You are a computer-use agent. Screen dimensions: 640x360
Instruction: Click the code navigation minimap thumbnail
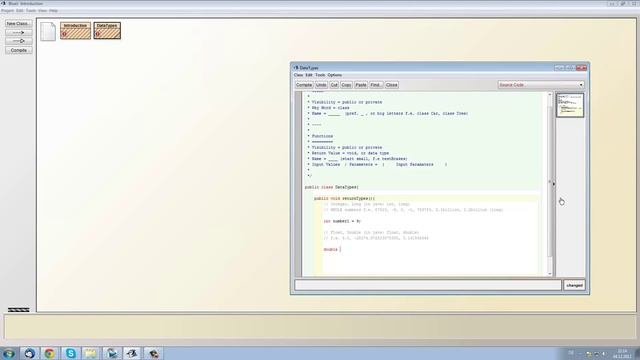(x=570, y=105)
